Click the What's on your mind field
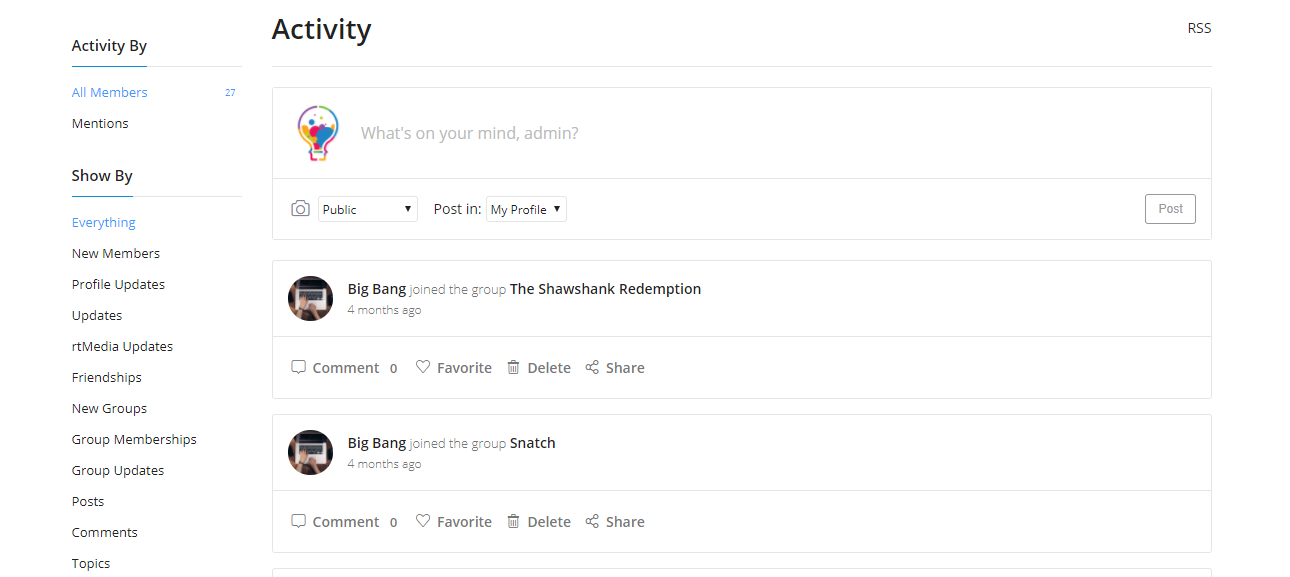The image size is (1290, 577). 700,133
